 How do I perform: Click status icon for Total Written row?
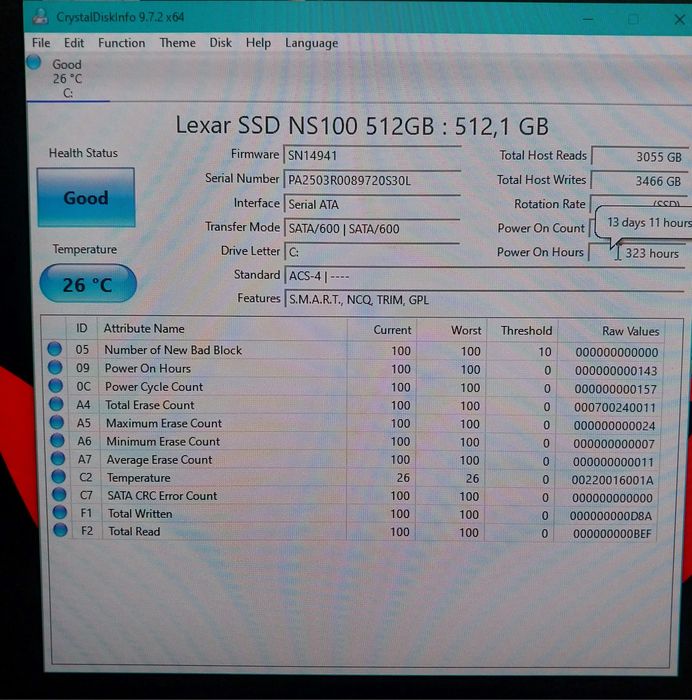(x=60, y=512)
